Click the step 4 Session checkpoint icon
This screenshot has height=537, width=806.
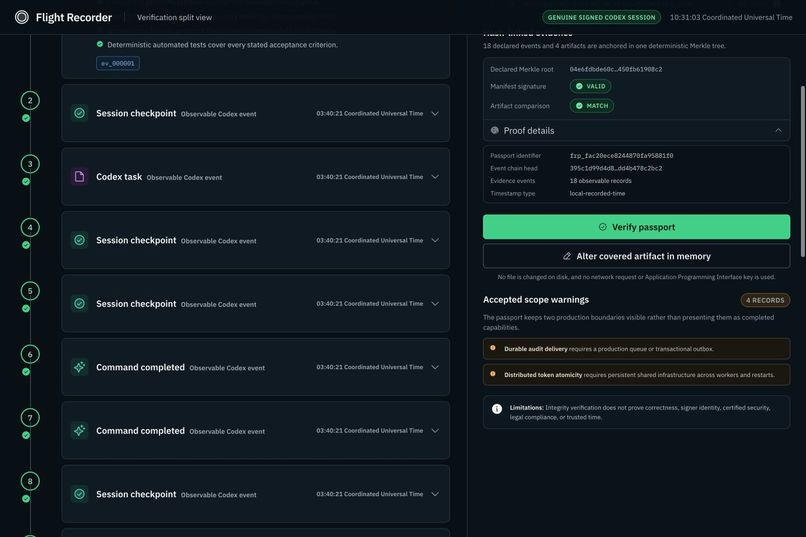coord(79,240)
